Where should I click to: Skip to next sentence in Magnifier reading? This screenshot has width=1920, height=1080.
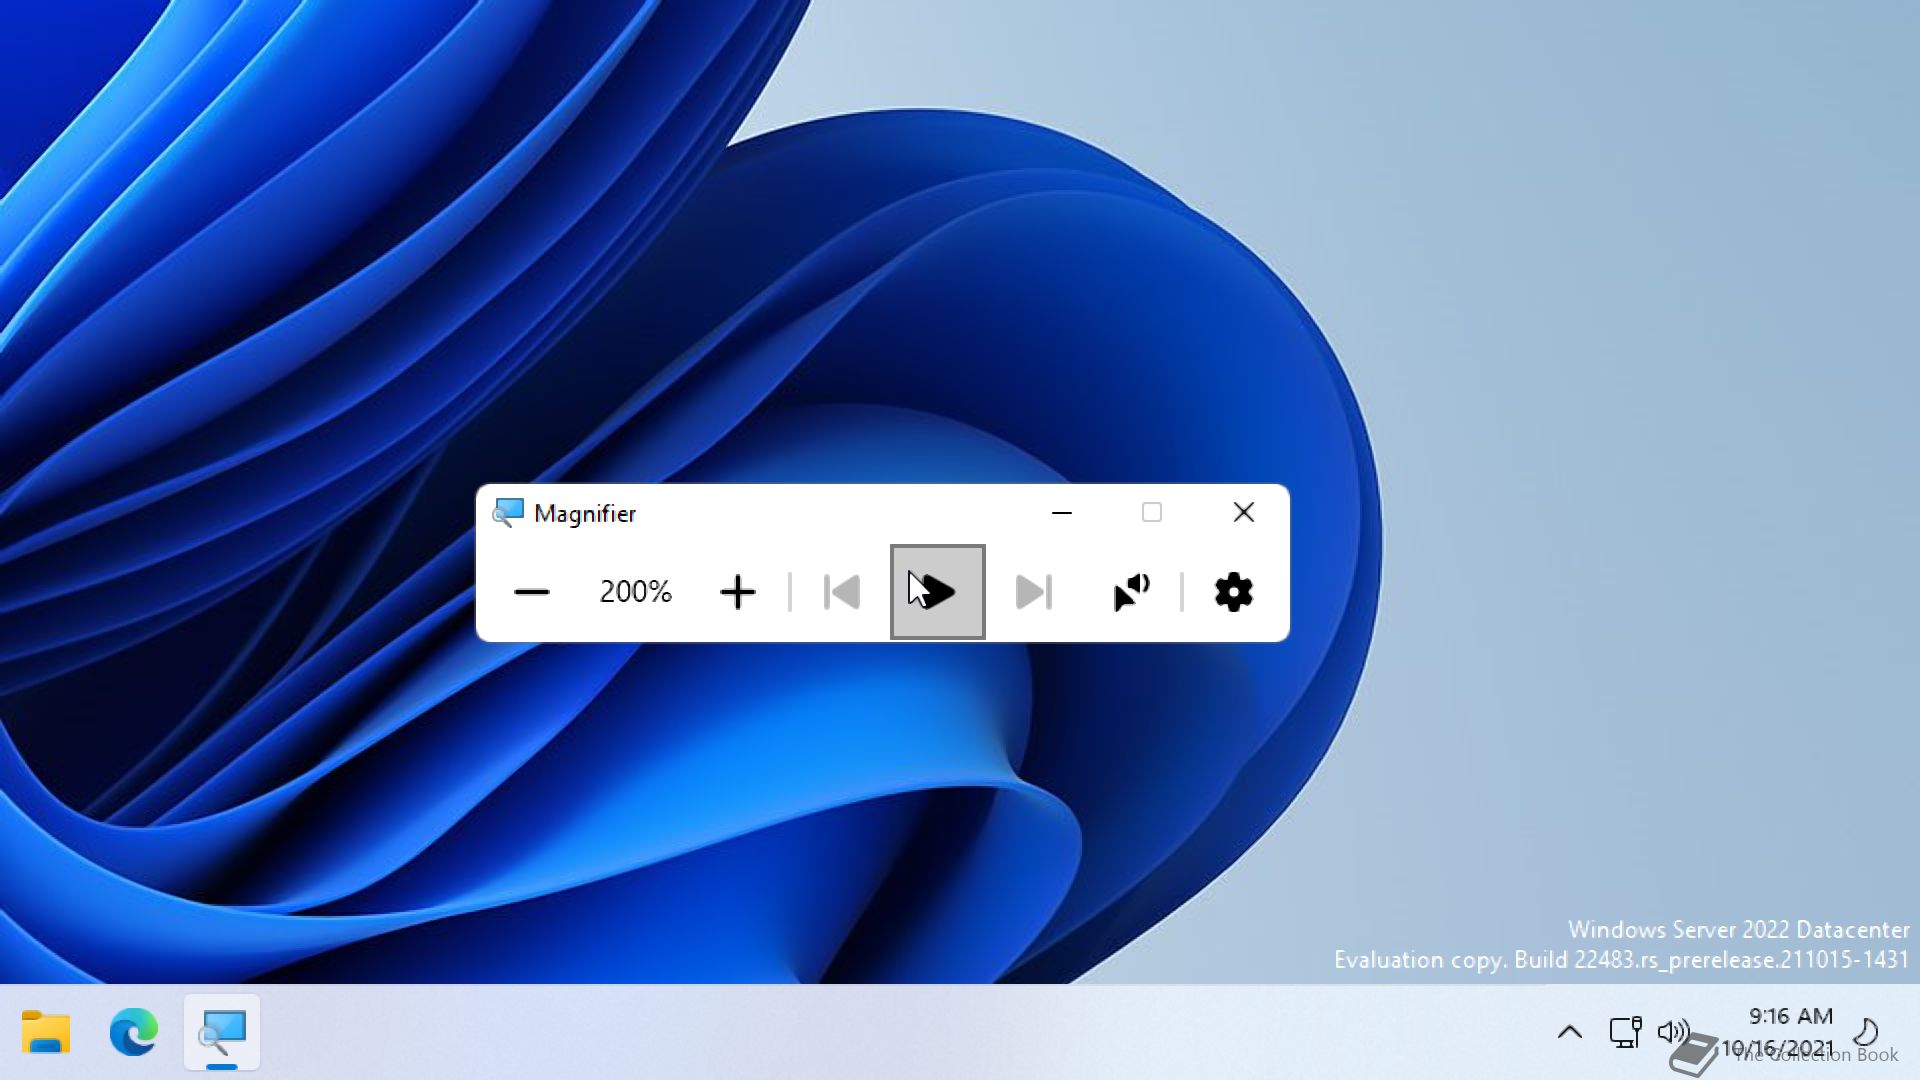pos(1034,592)
